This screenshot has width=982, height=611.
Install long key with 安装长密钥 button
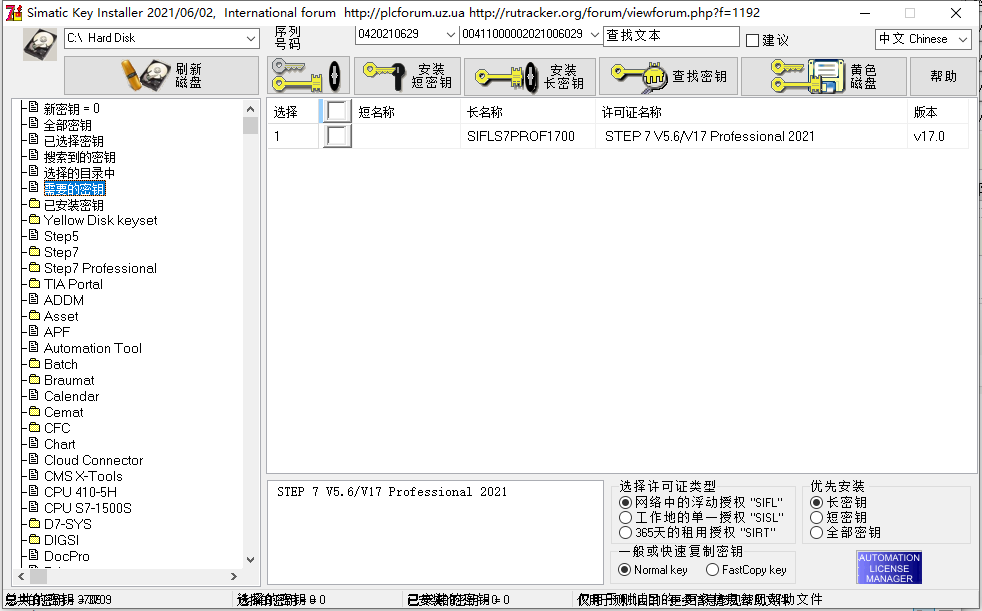point(530,77)
